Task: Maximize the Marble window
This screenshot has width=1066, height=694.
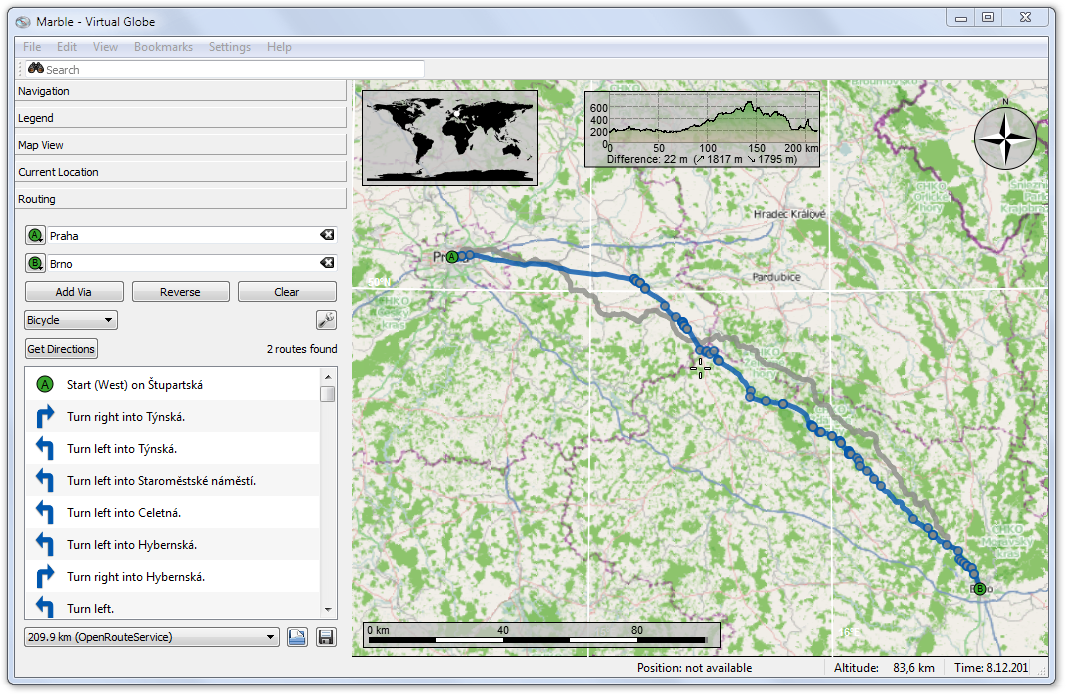Action: [x=988, y=18]
